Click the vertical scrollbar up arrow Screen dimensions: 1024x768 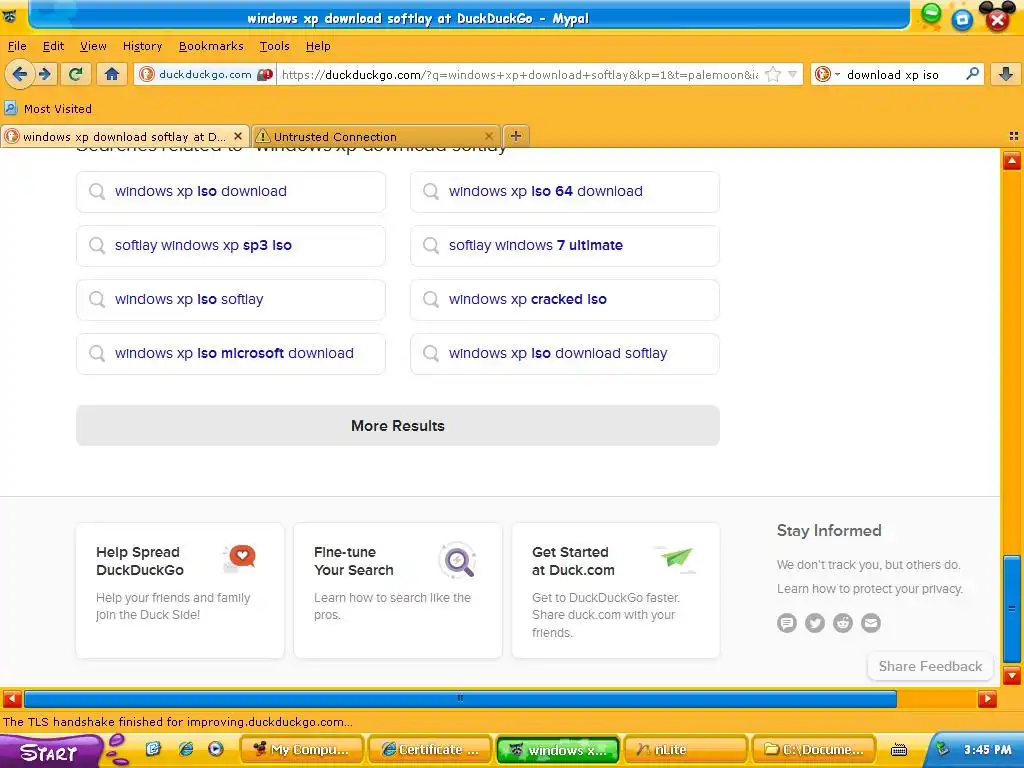pyautogui.click(x=1012, y=160)
